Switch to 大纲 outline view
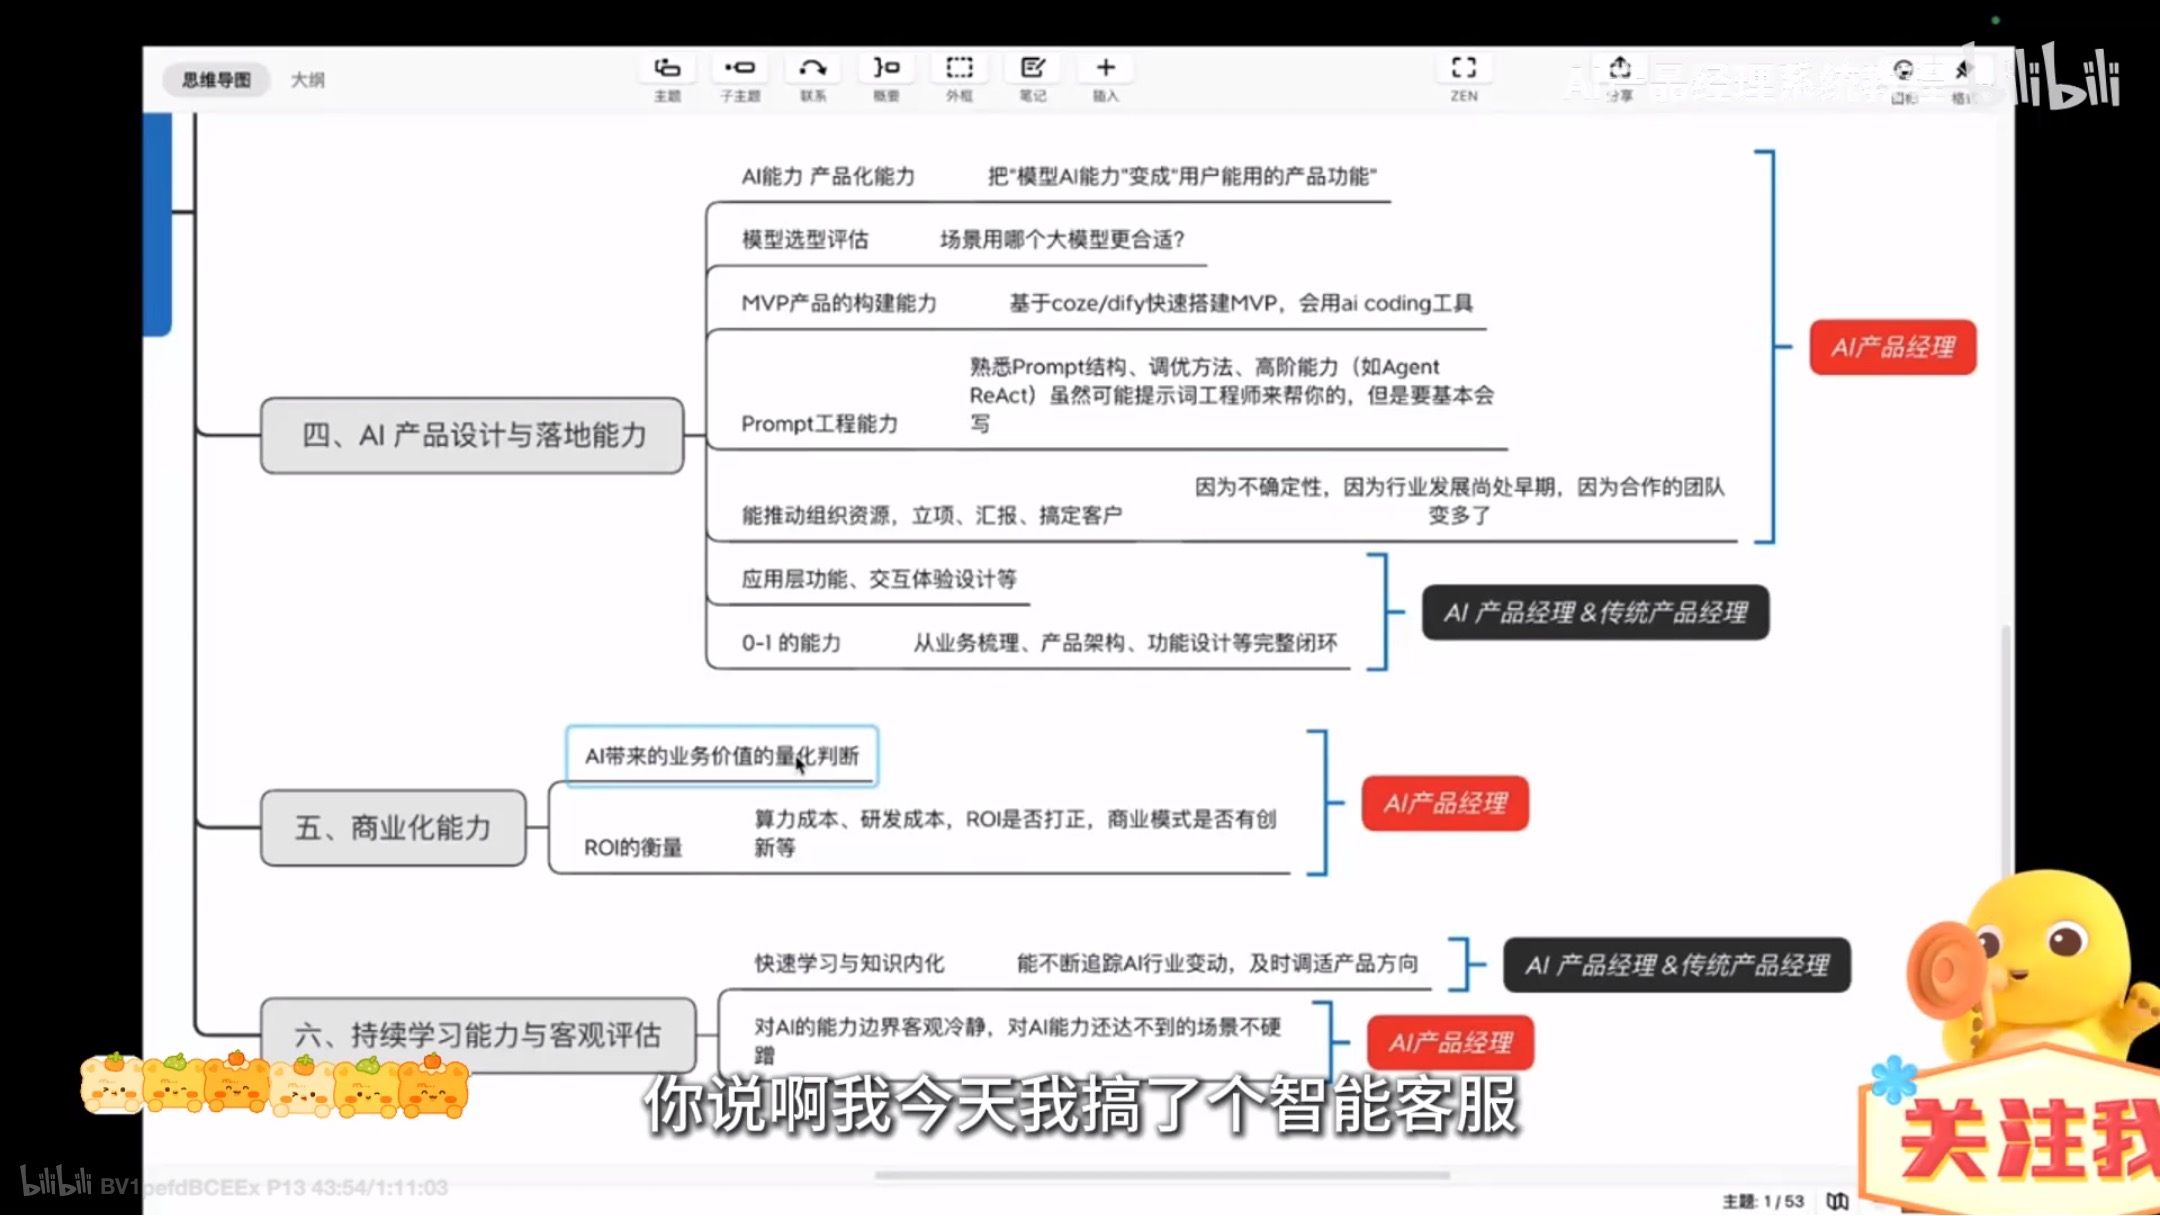 point(308,80)
